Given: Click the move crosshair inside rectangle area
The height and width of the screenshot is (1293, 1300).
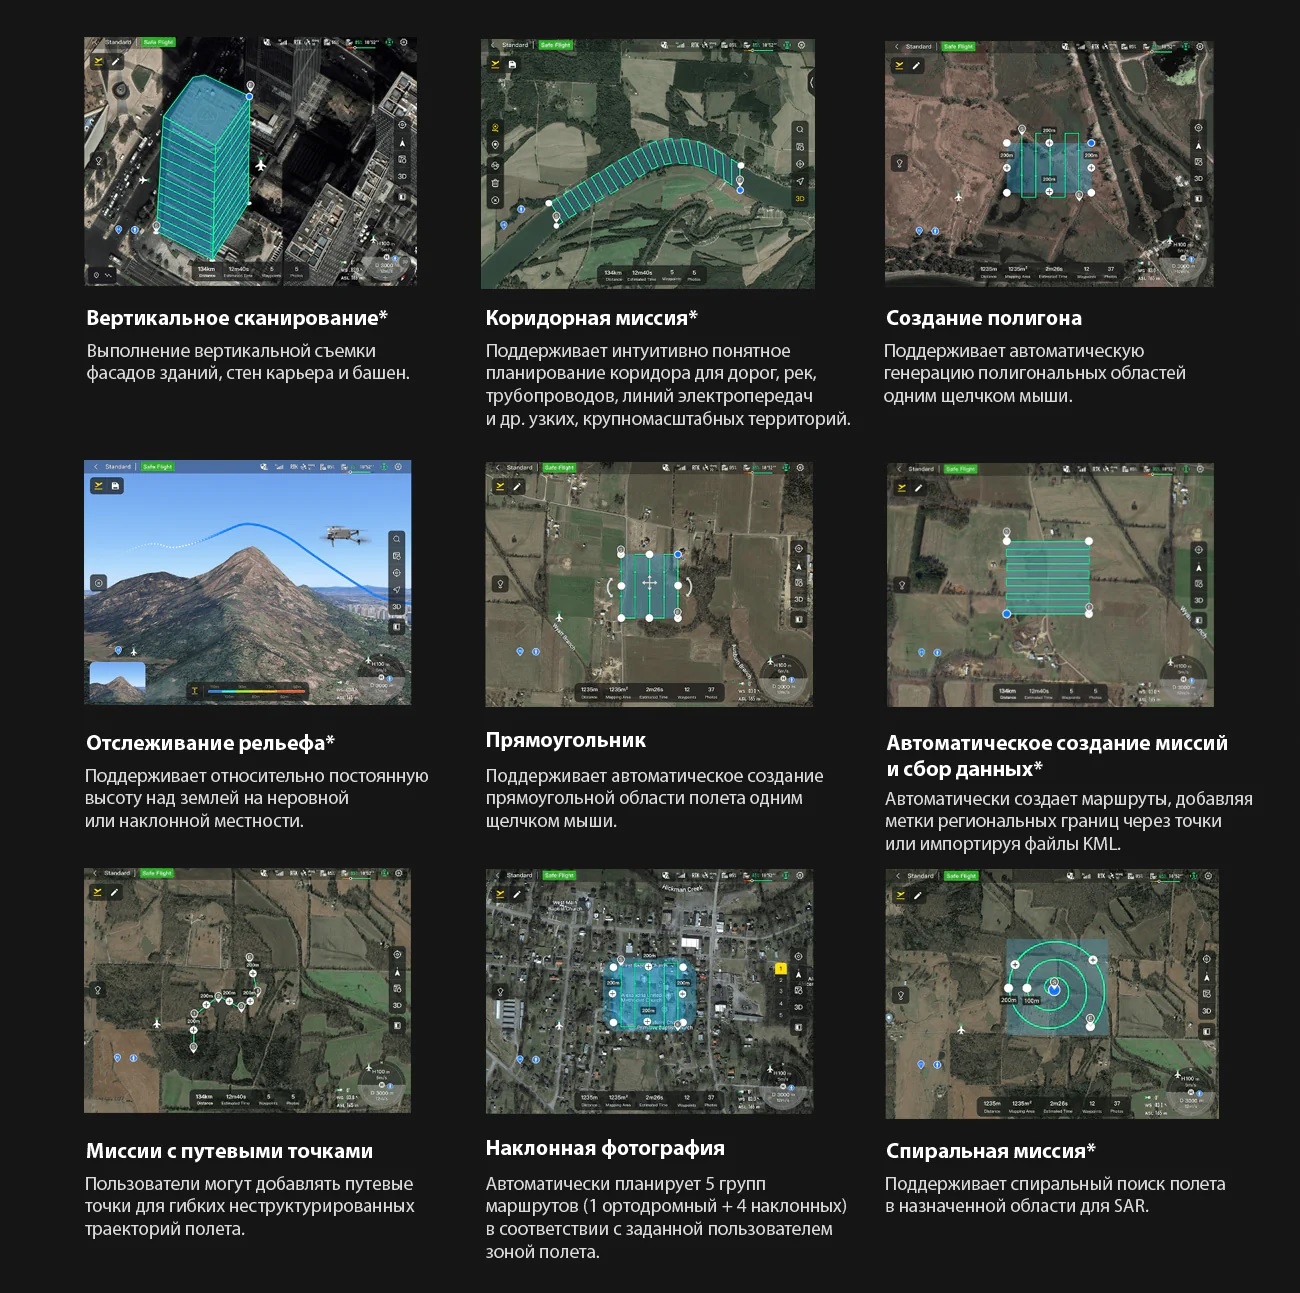Looking at the screenshot, I should pos(649,583).
